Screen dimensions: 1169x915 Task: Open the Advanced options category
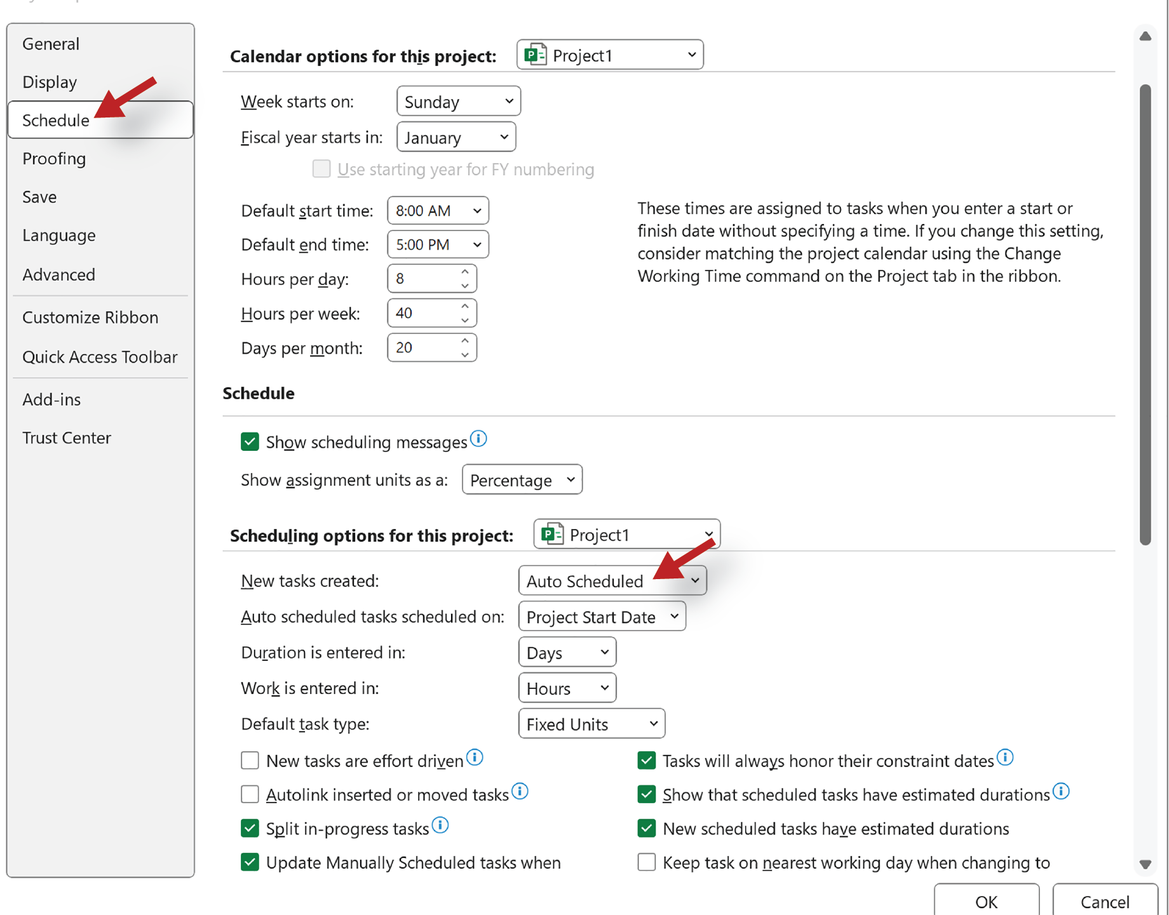59,274
